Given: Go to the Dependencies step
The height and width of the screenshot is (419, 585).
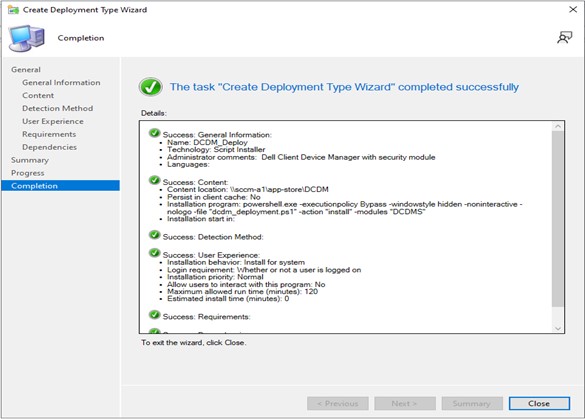Looking at the screenshot, I should 49,147.
